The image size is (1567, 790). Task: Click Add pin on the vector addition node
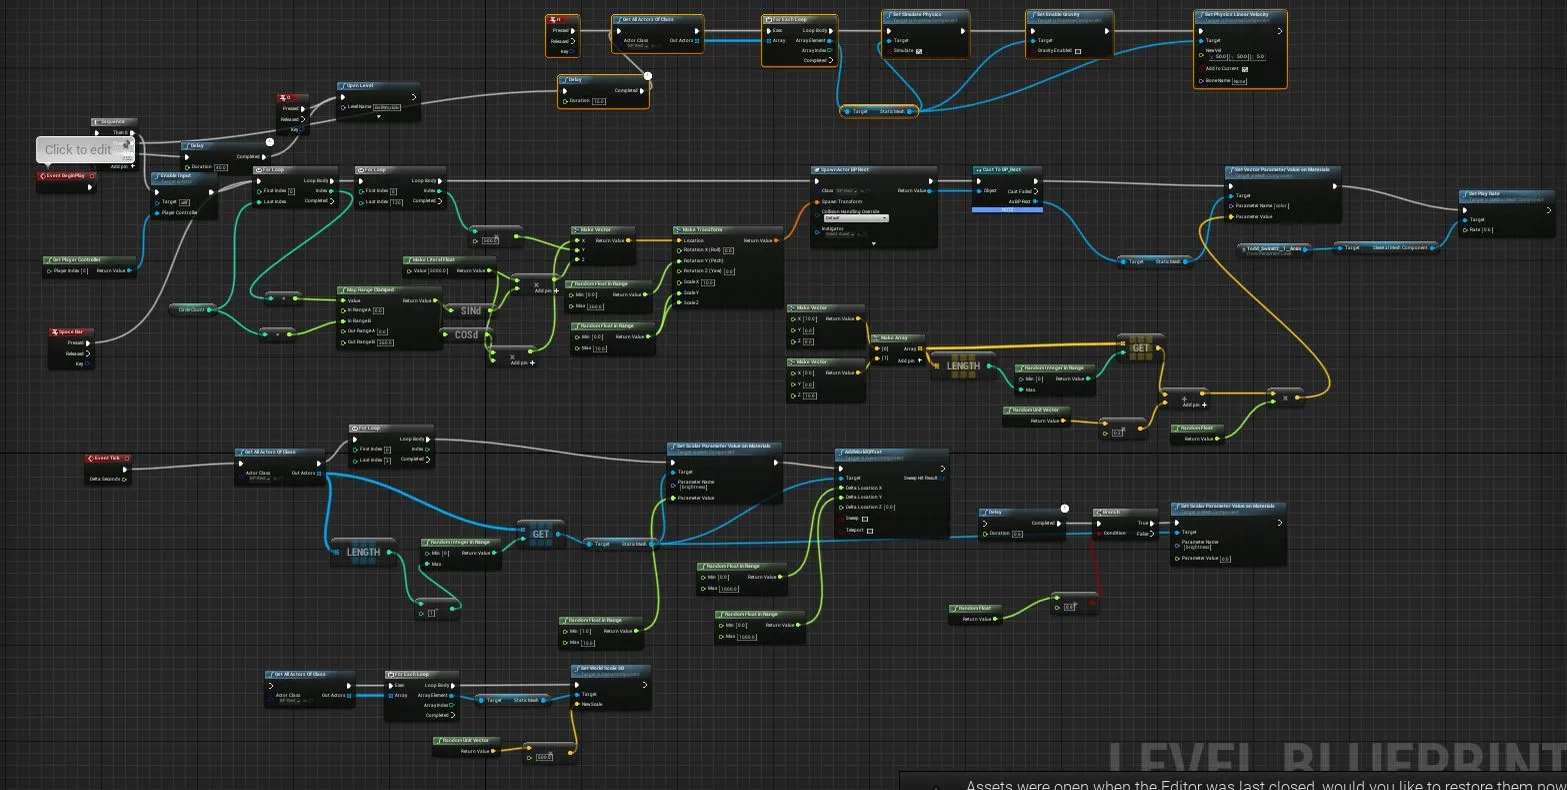1195,405
